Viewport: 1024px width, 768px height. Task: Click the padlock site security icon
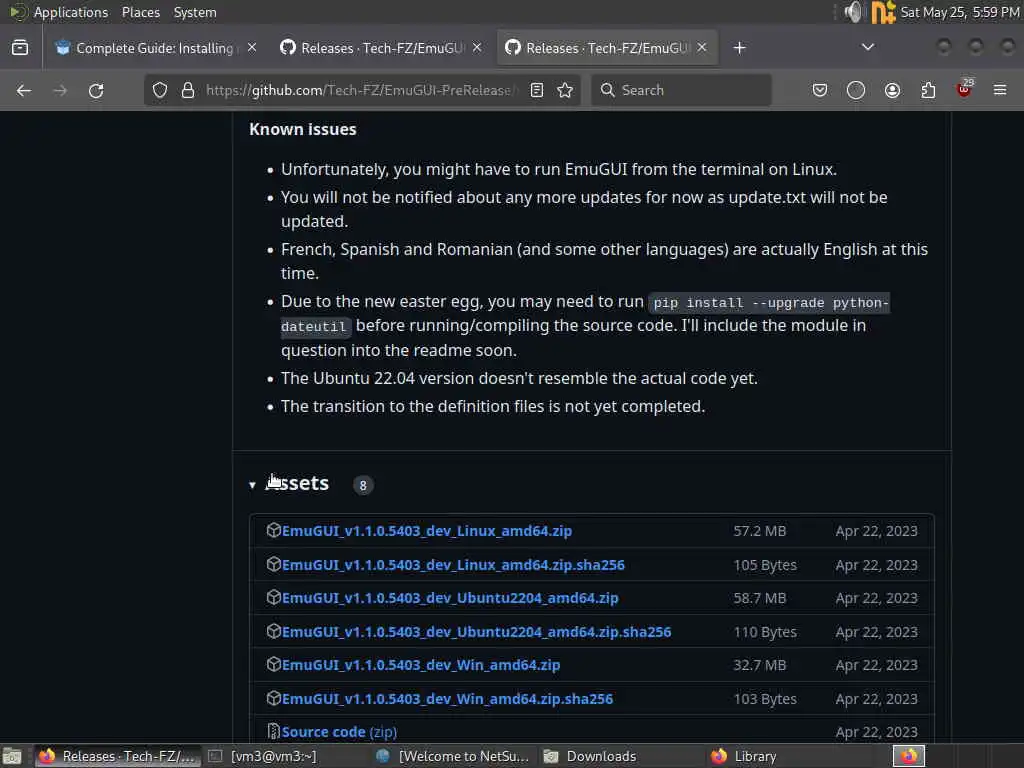coord(188,90)
